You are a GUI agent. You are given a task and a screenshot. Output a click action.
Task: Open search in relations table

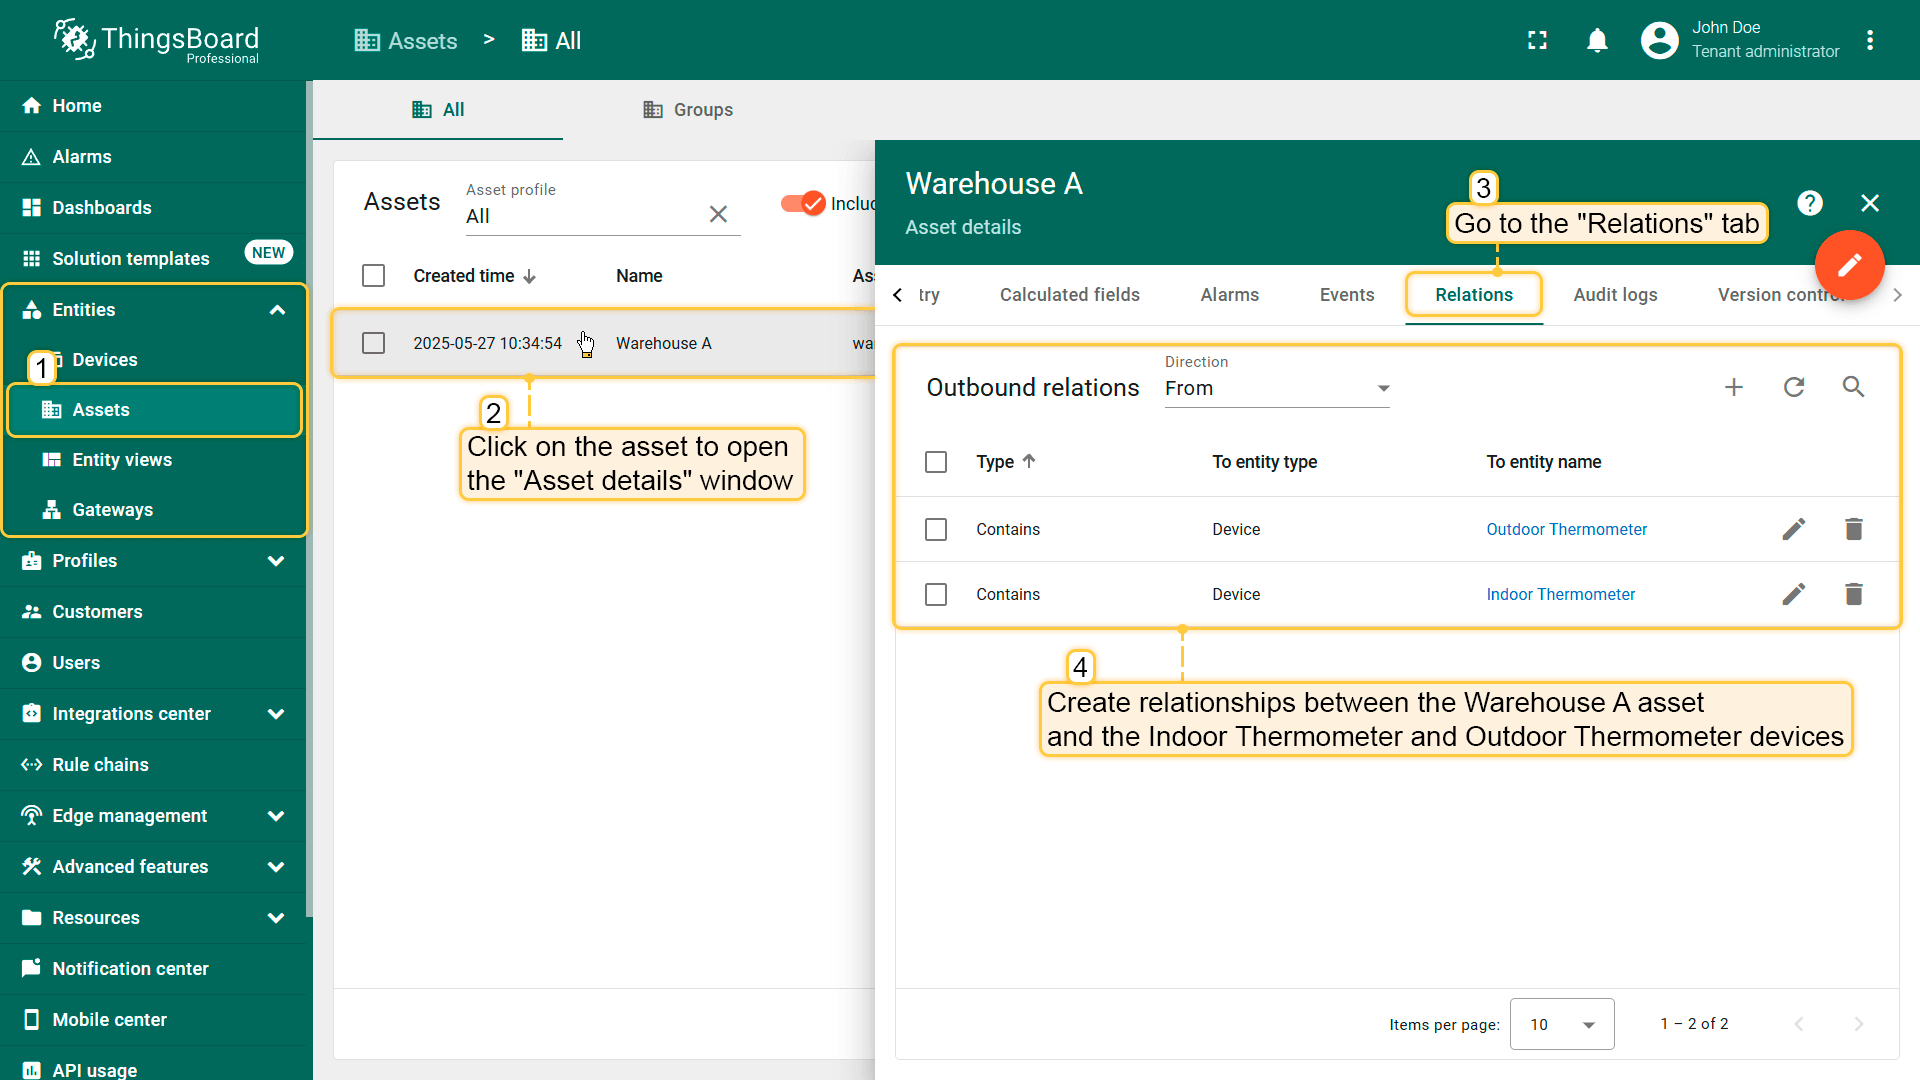pyautogui.click(x=1853, y=388)
